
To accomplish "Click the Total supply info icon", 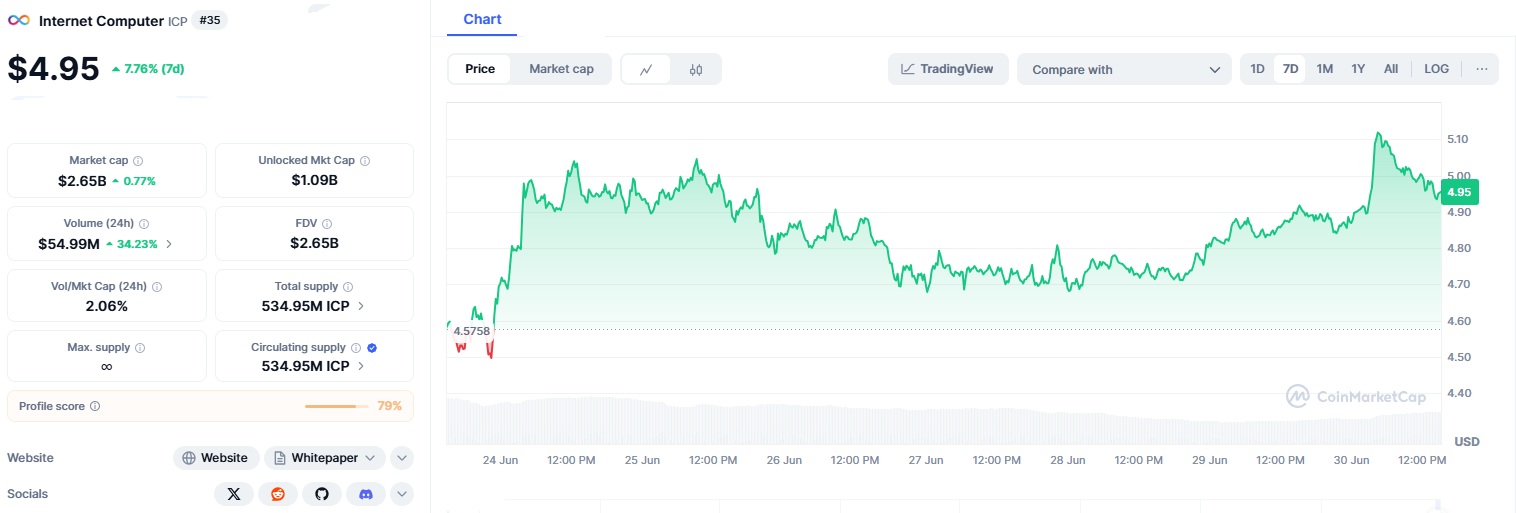I will (x=349, y=287).
